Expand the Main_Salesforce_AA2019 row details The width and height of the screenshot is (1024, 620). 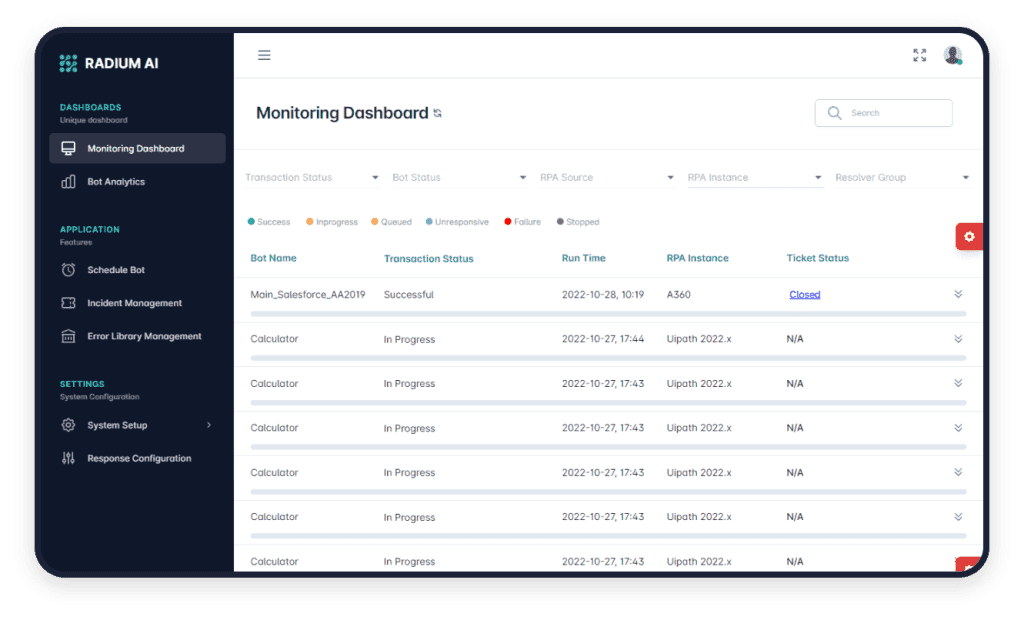[958, 294]
